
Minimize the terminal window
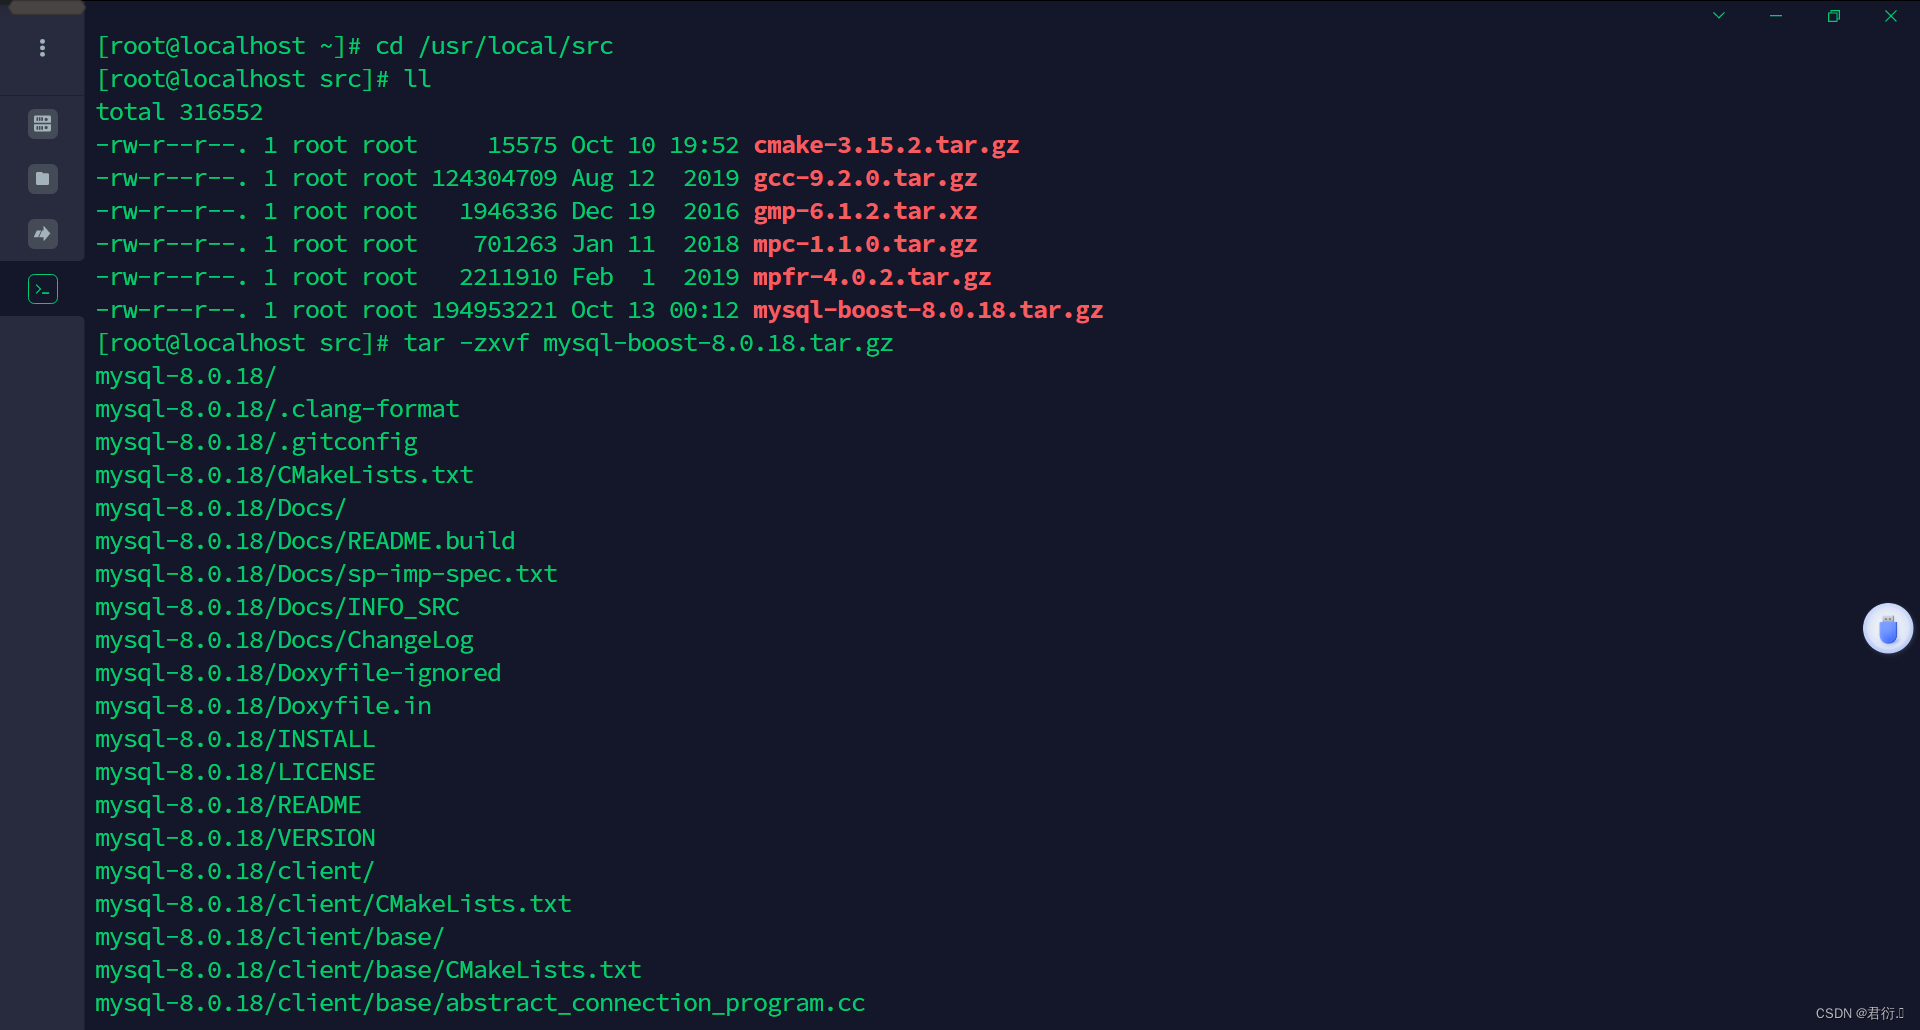1776,16
